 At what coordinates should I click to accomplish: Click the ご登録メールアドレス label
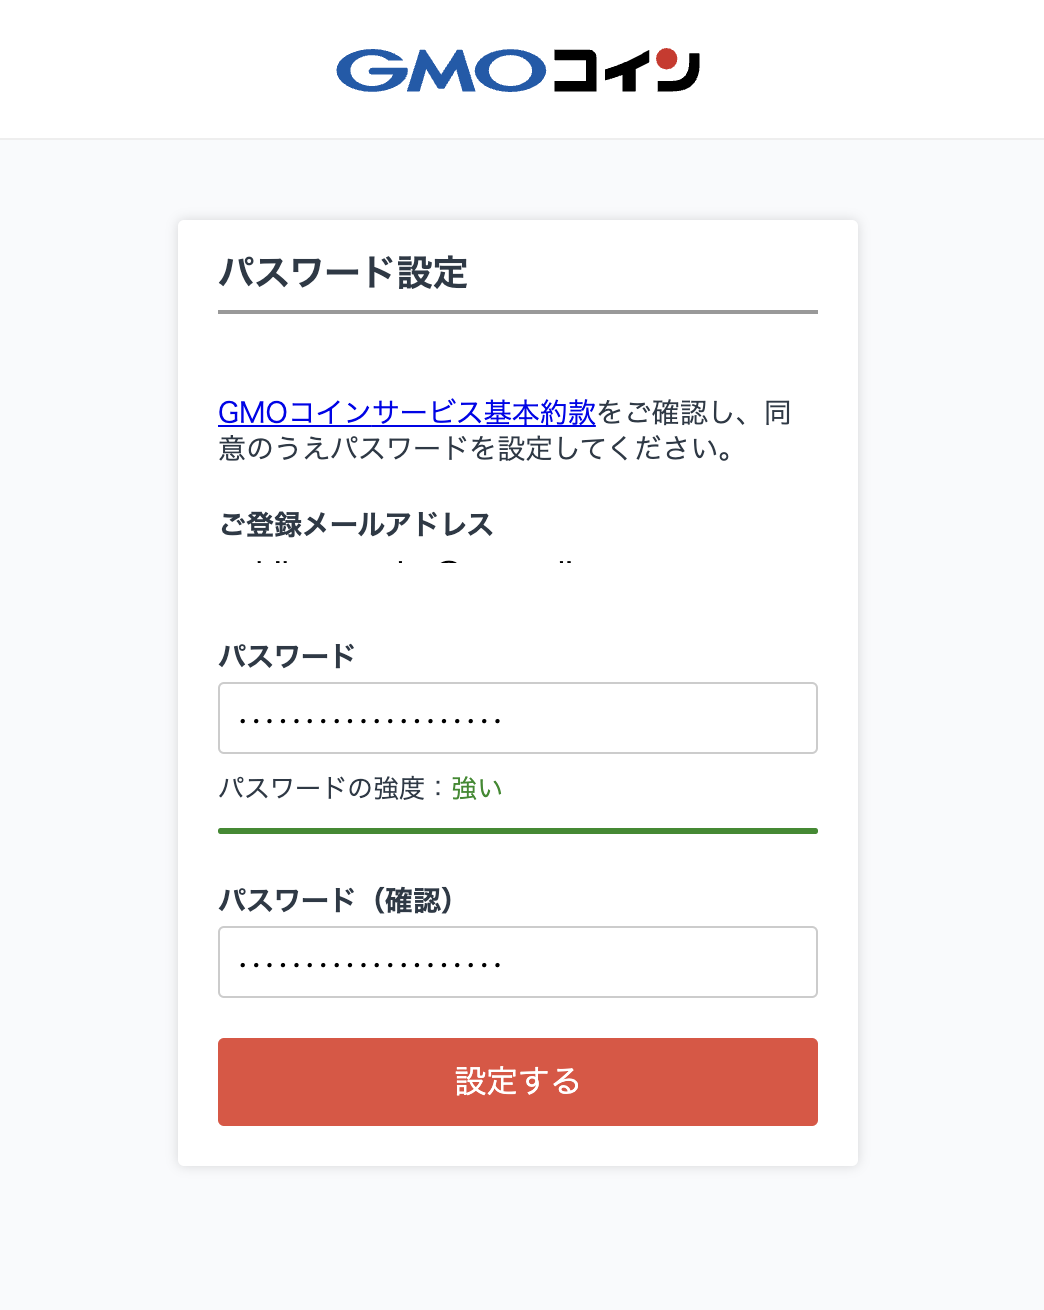(356, 525)
